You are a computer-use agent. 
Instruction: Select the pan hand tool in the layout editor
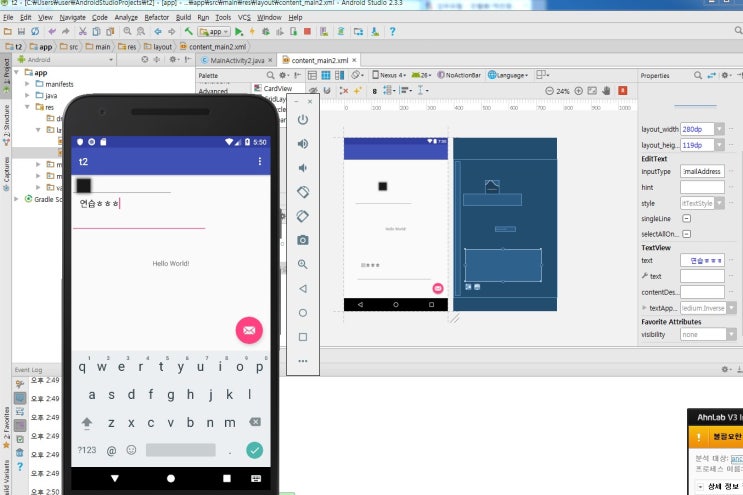[x=607, y=91]
